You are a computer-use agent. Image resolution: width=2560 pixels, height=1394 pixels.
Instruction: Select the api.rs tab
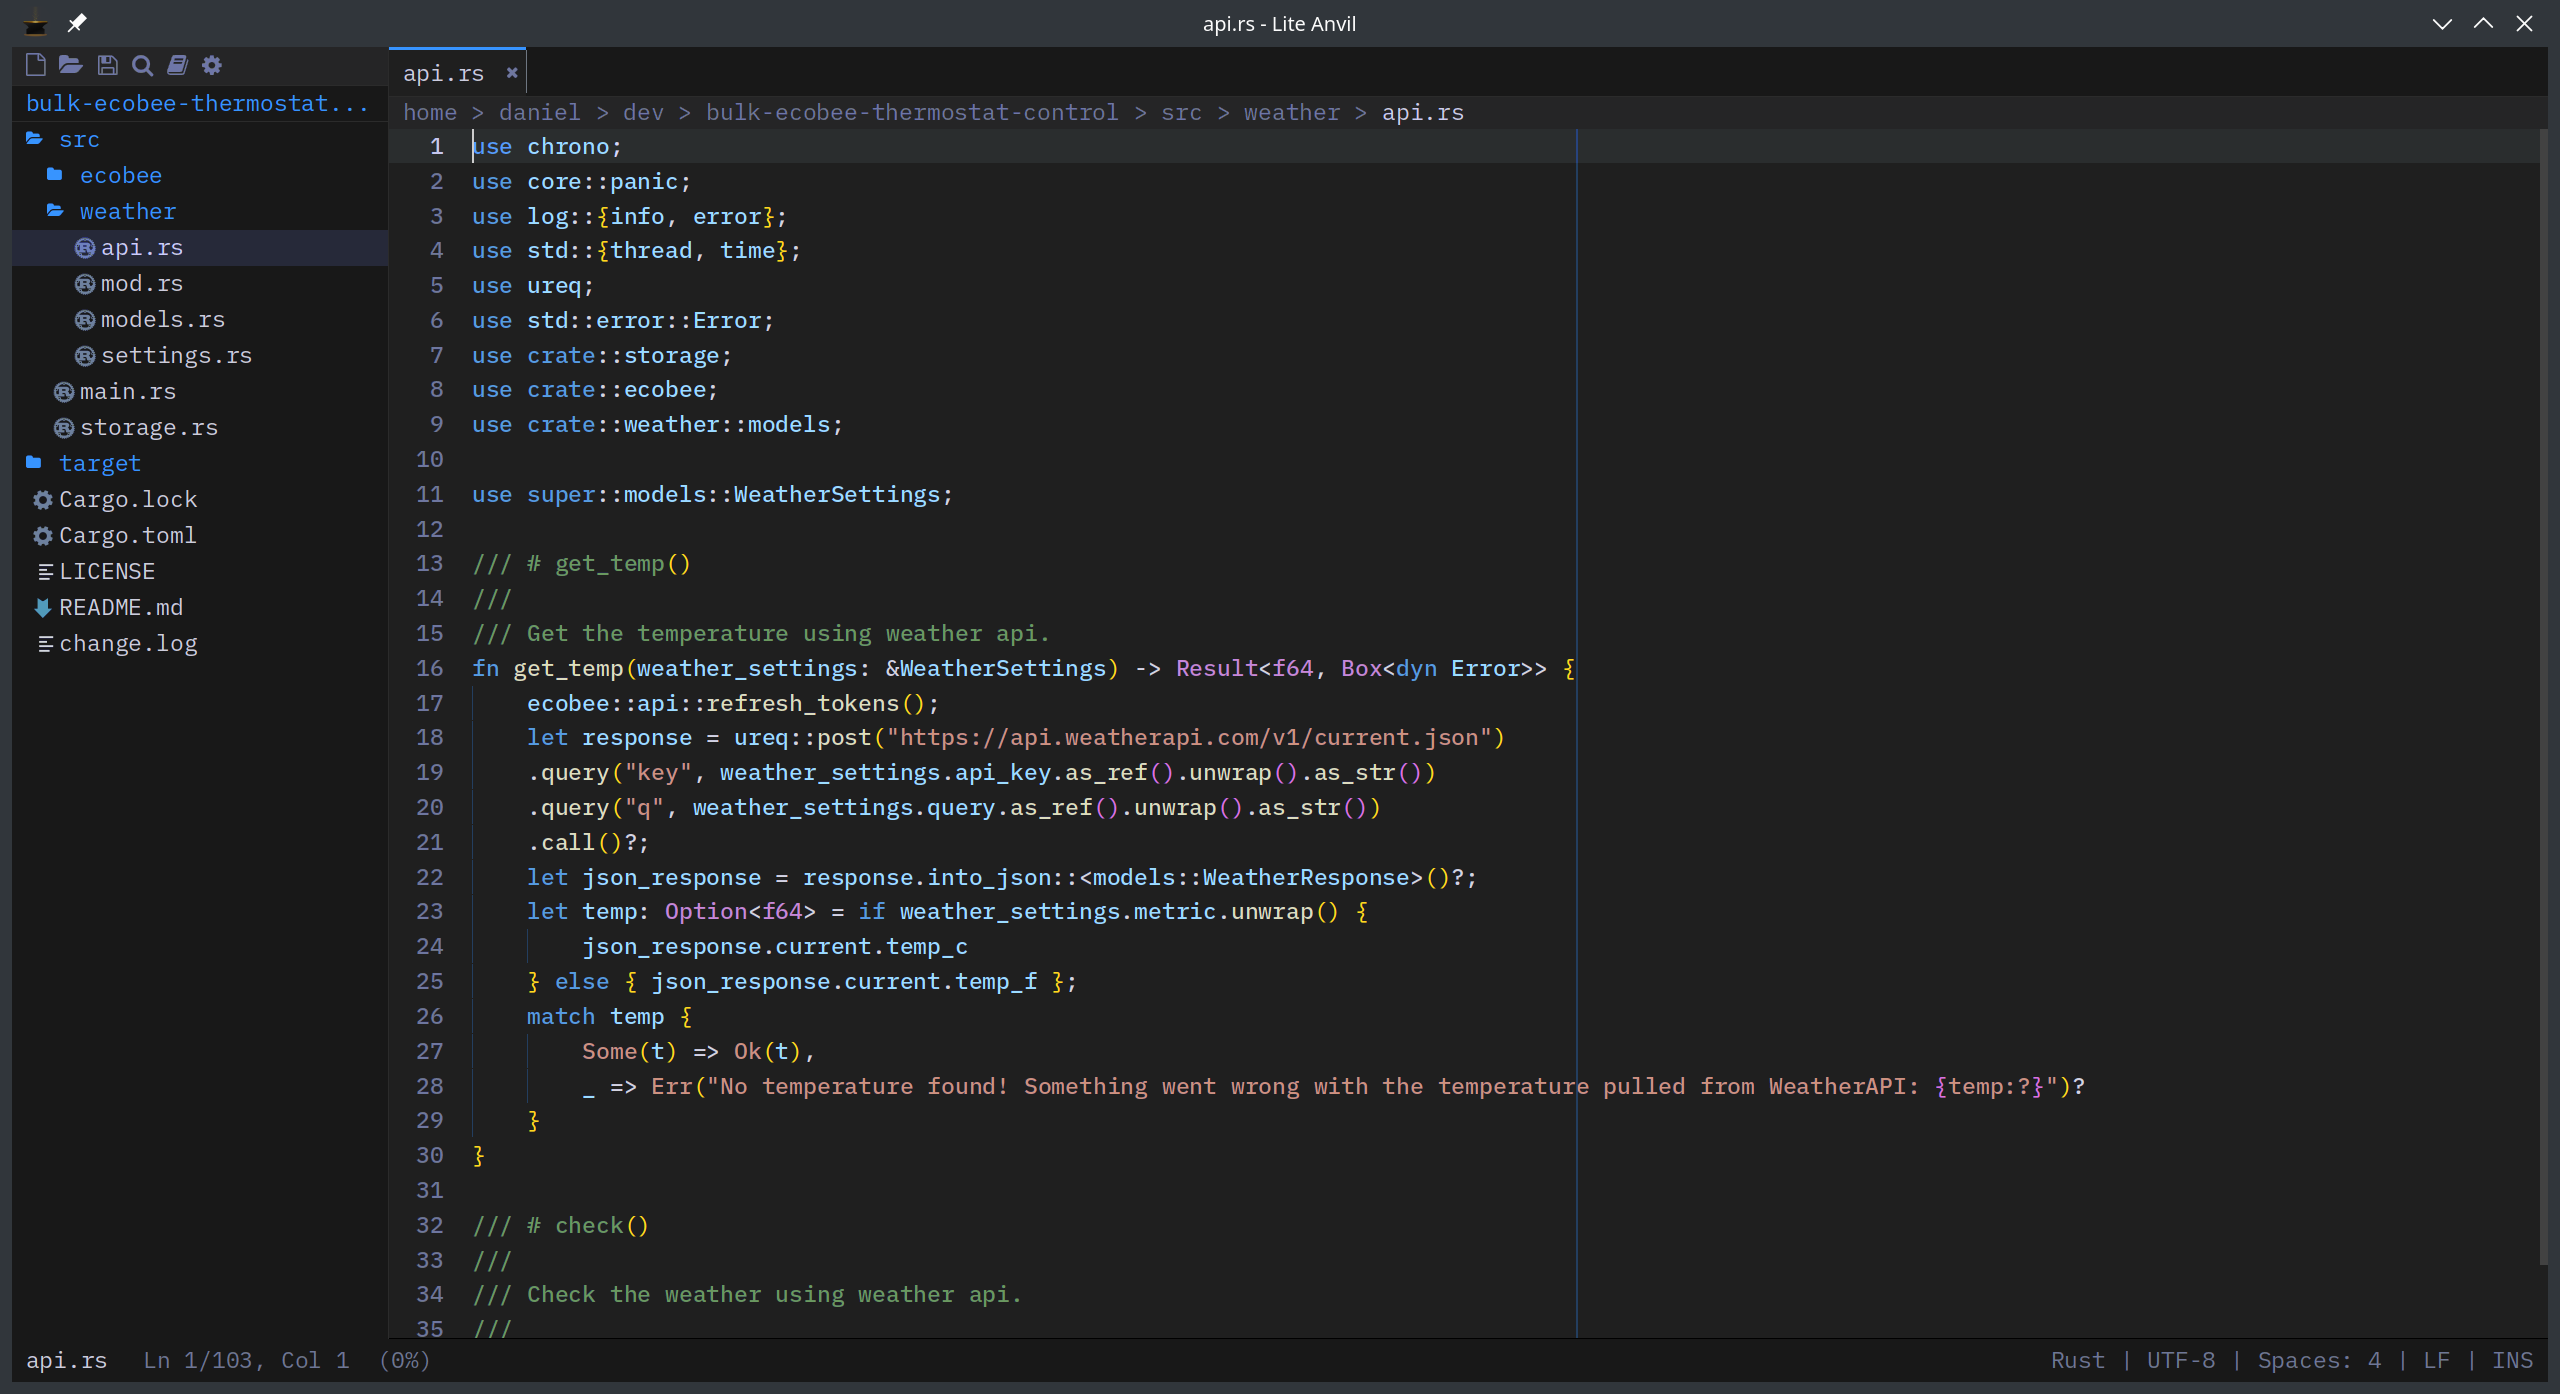(443, 73)
